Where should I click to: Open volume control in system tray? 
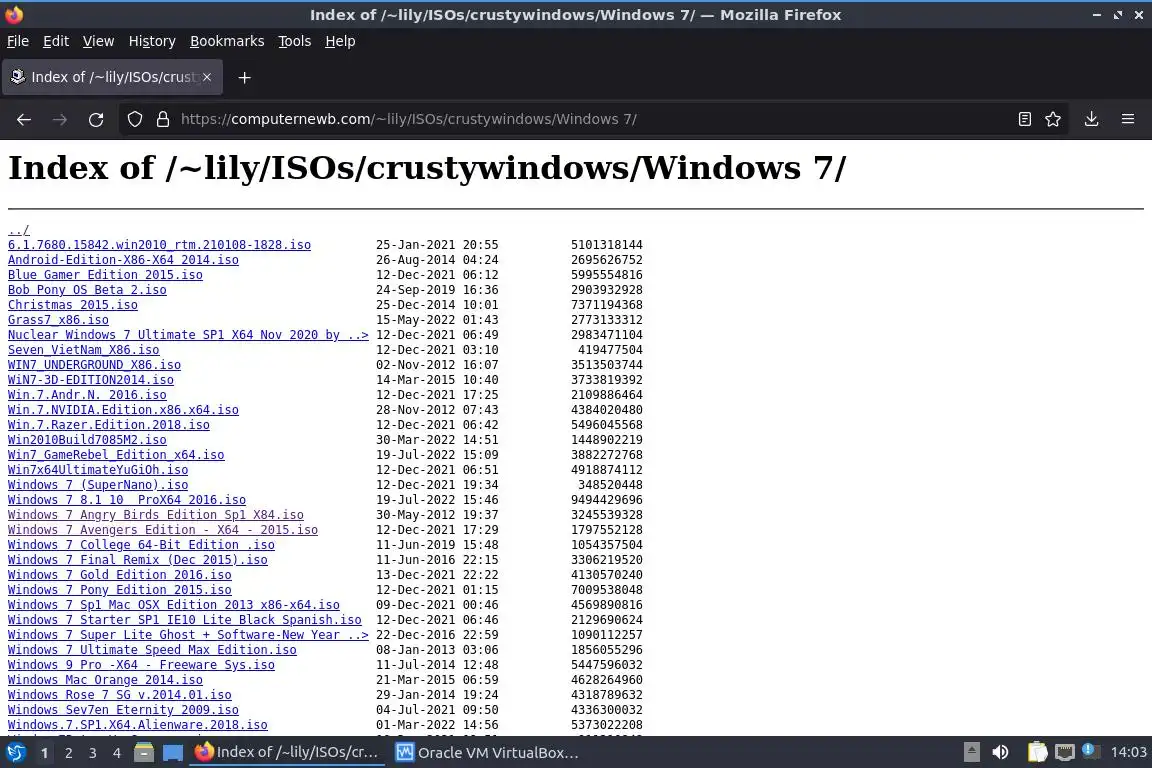(x=1000, y=752)
